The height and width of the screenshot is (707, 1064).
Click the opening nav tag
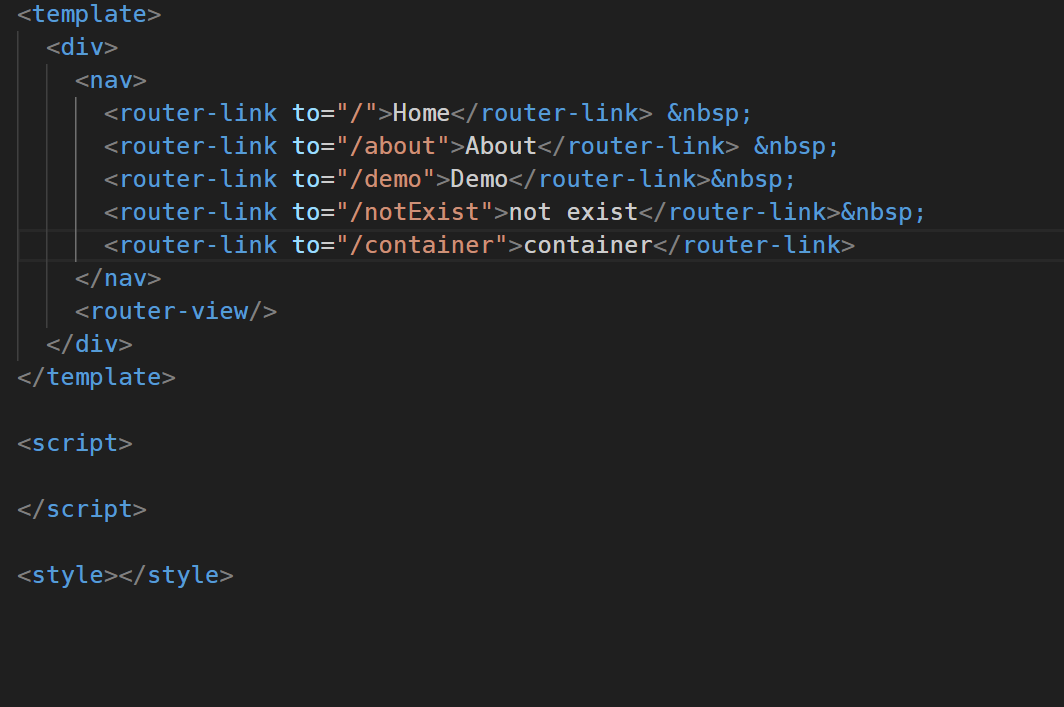coord(111,81)
